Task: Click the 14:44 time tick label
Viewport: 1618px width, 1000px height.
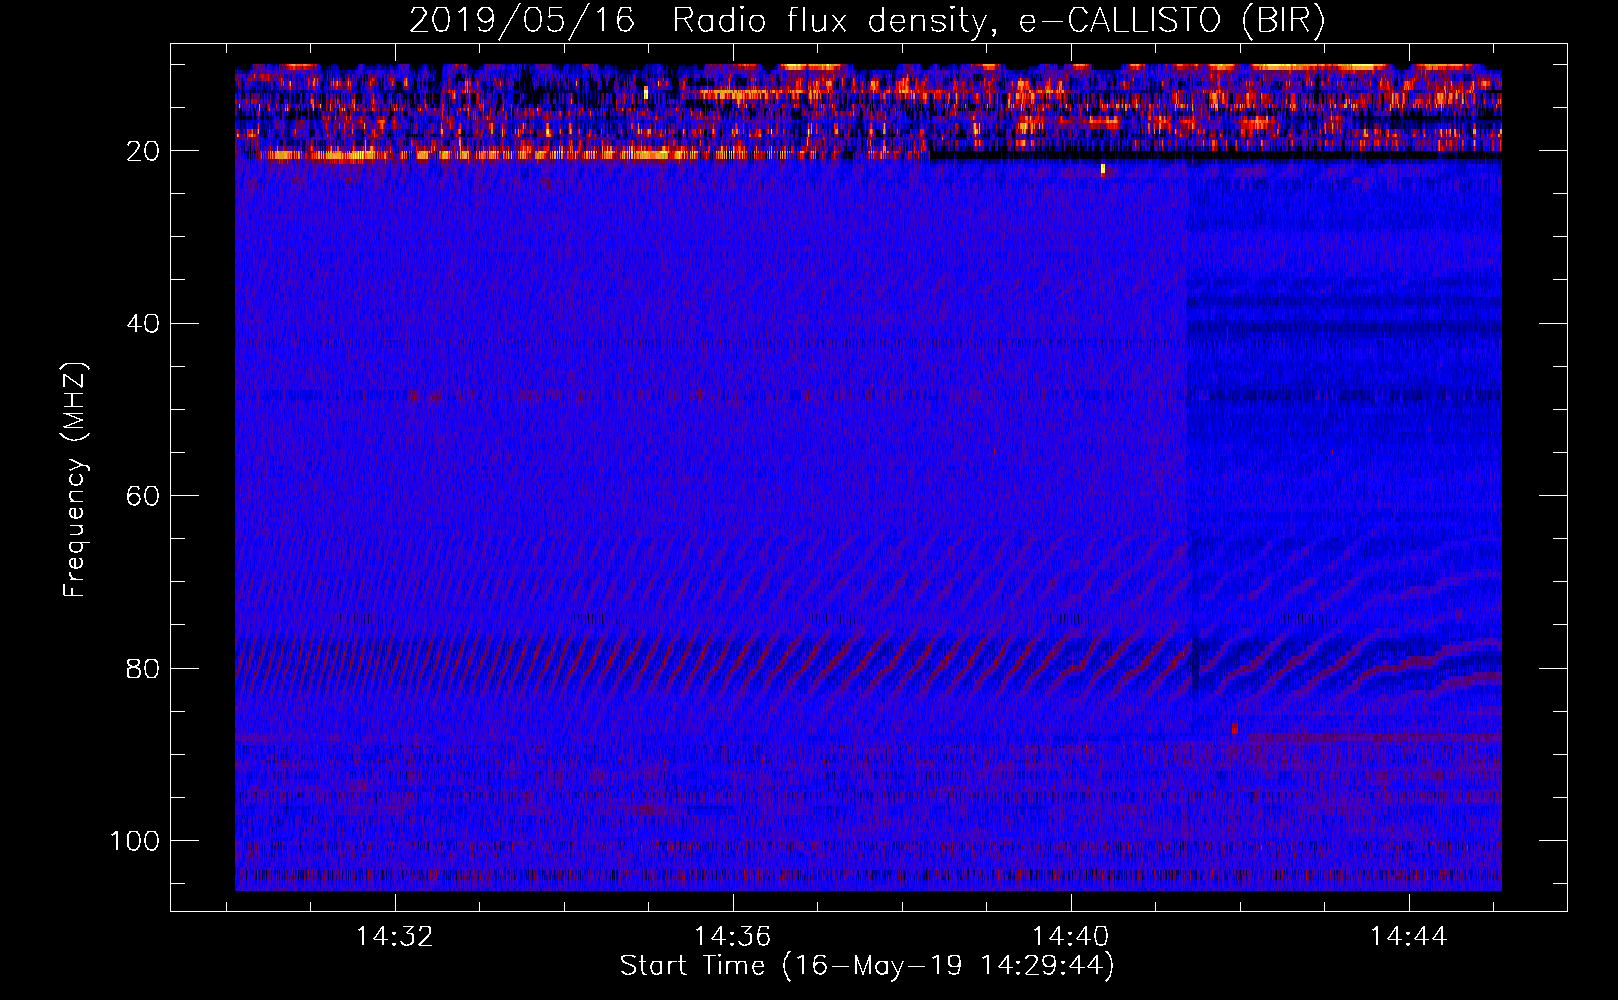Action: coord(1408,937)
